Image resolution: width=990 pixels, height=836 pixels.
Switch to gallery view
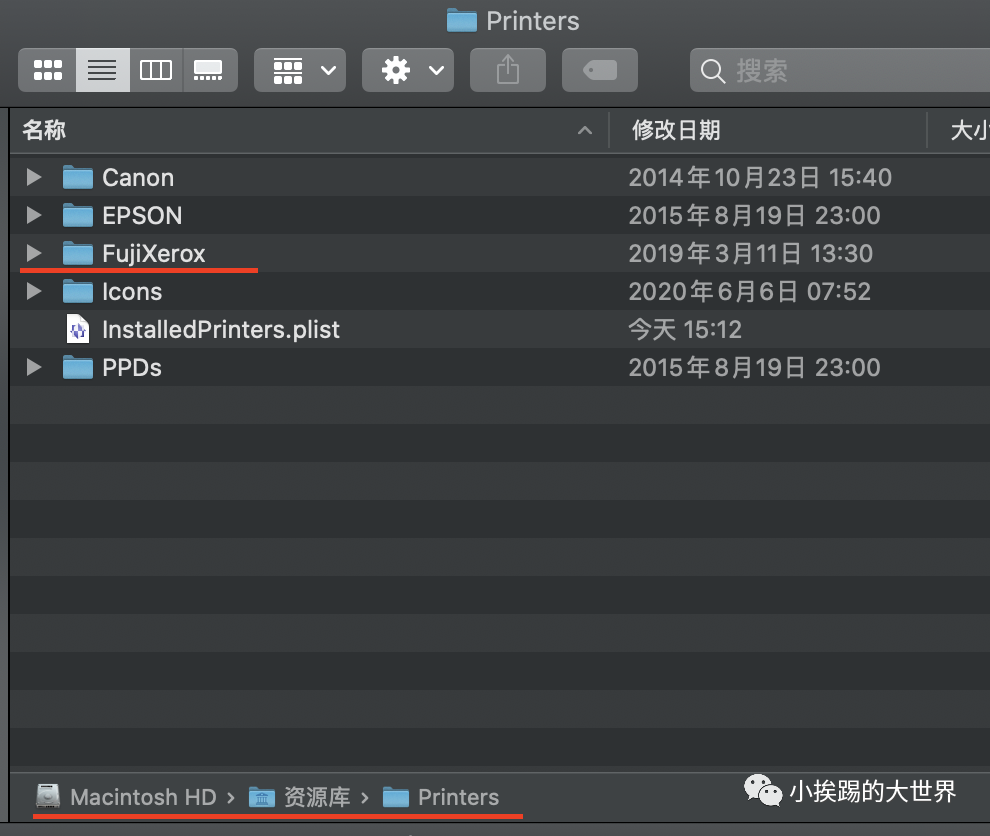pyautogui.click(x=210, y=70)
